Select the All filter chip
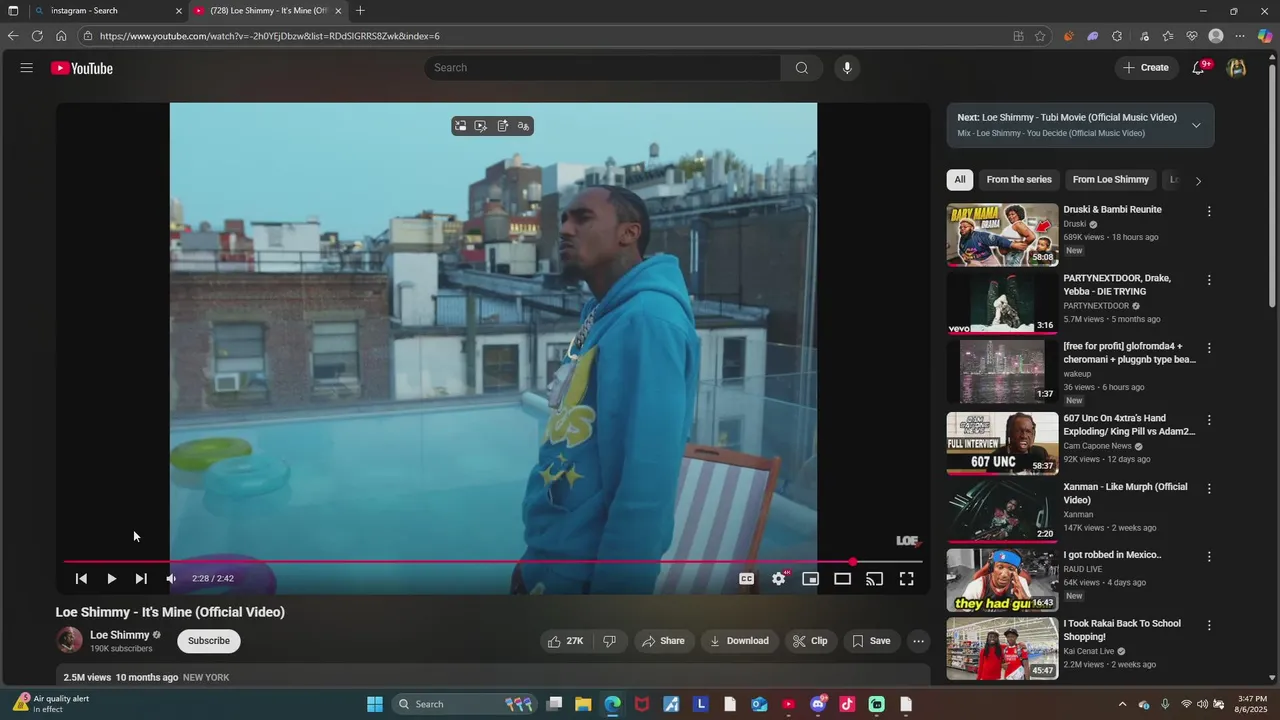The width and height of the screenshot is (1280, 720). tap(960, 180)
